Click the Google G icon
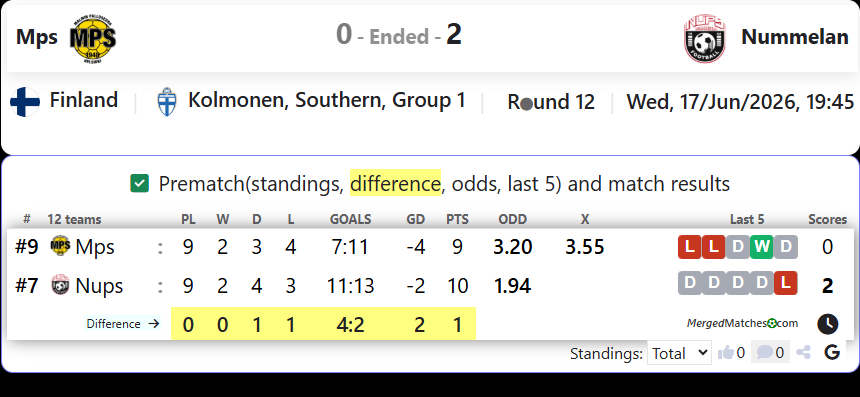This screenshot has width=860, height=397. point(832,353)
